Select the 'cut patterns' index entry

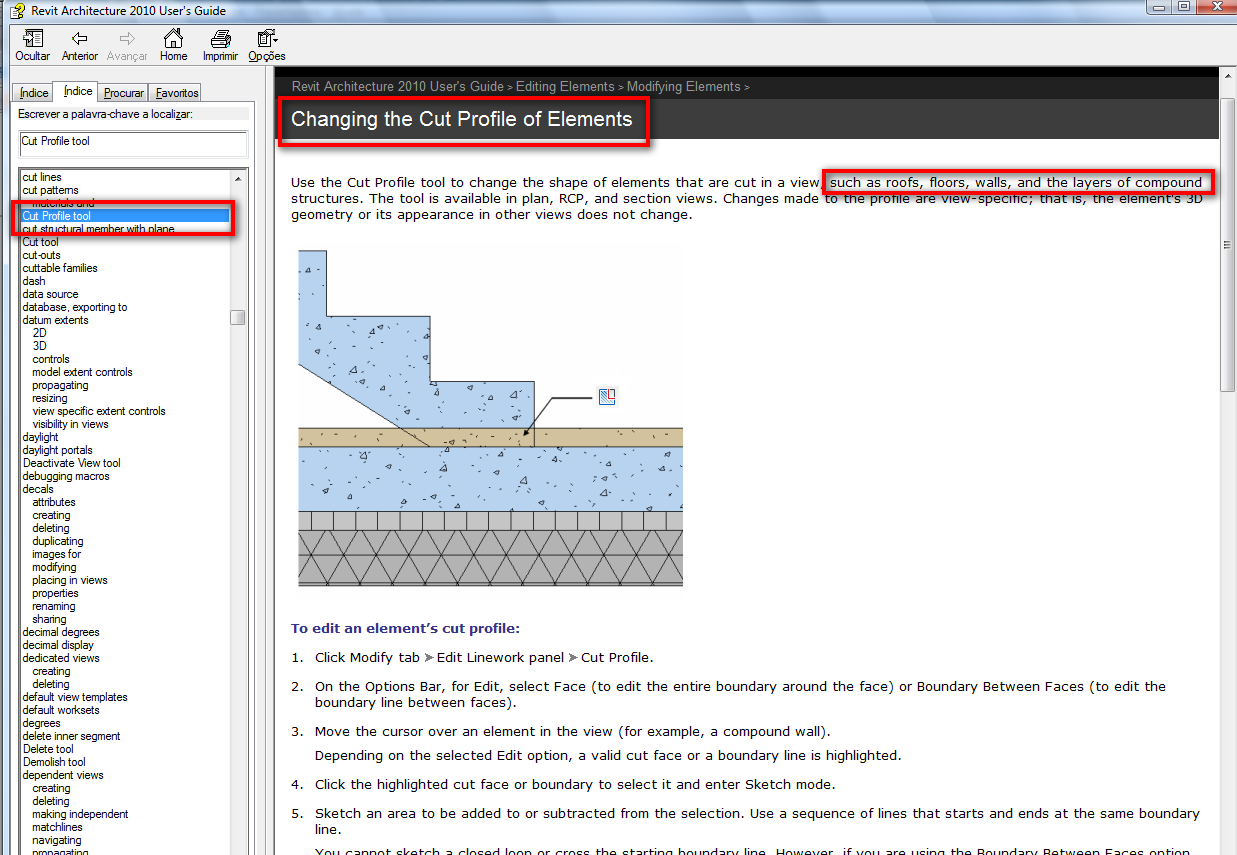pyautogui.click(x=51, y=190)
